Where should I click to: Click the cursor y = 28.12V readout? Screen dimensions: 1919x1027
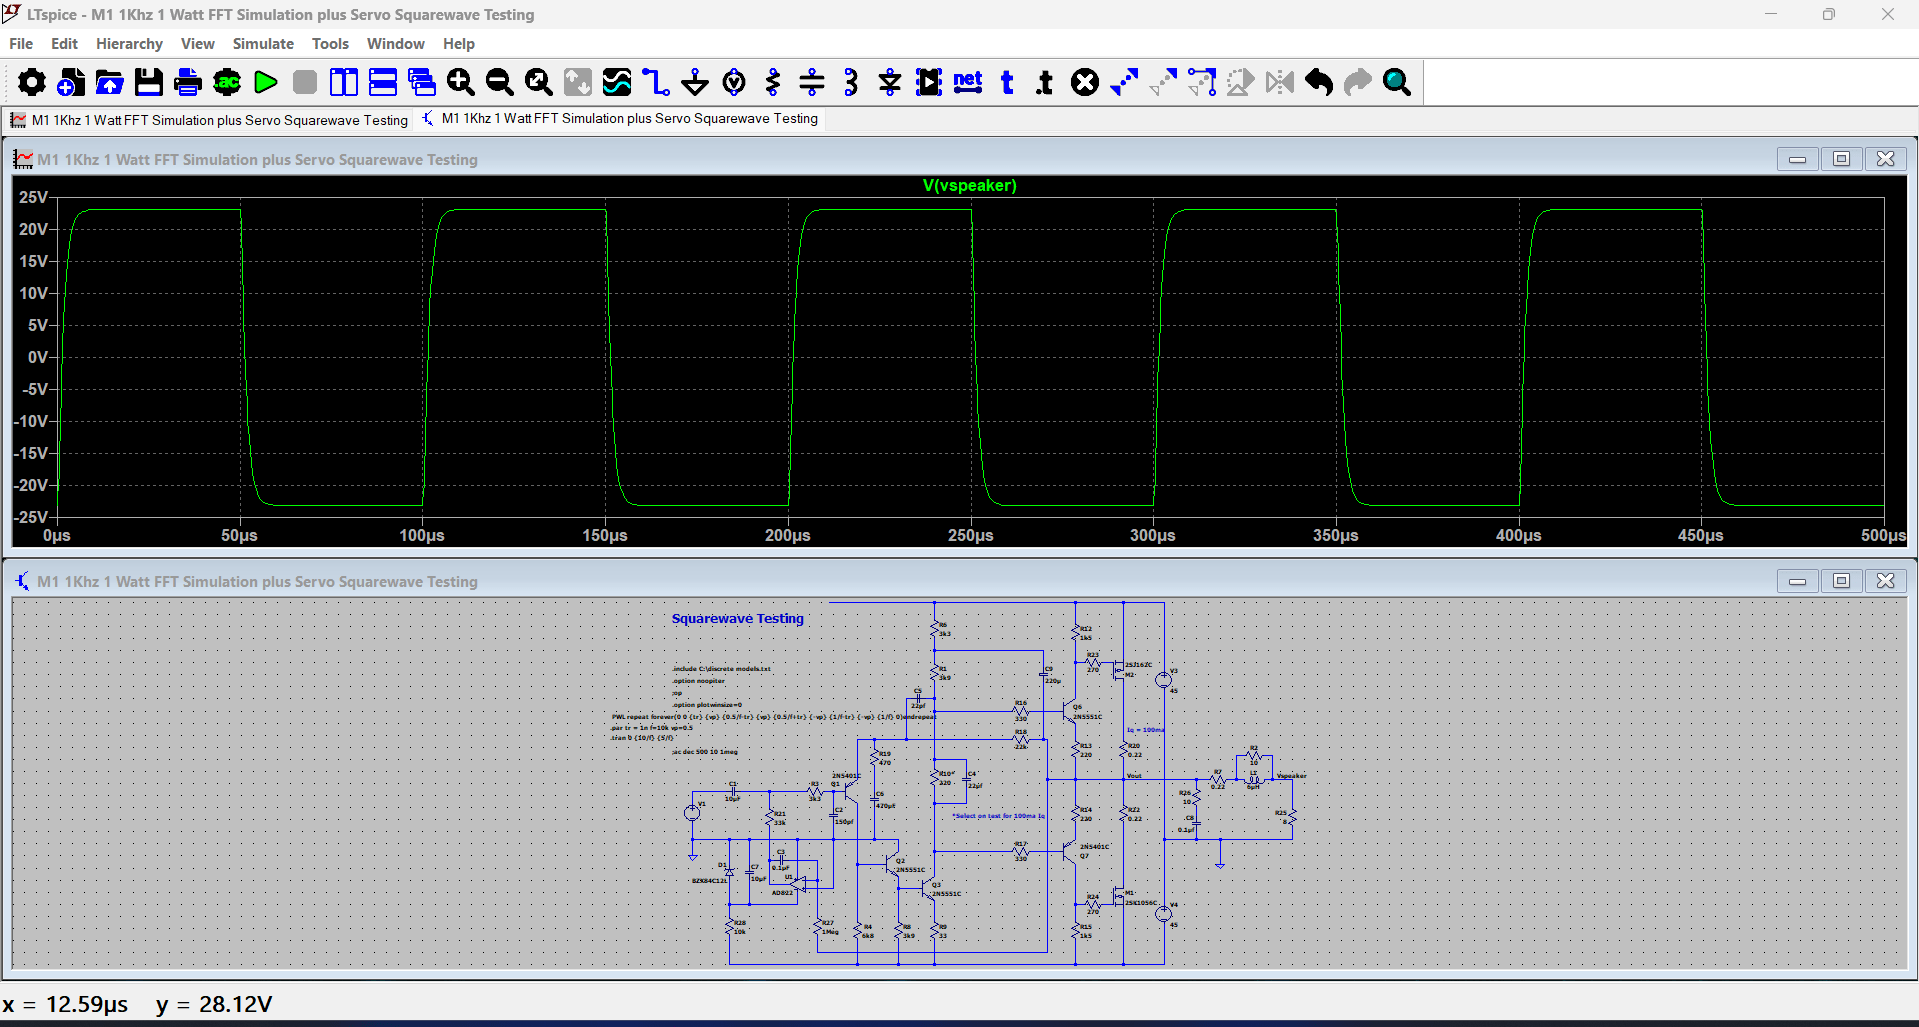214,1004
